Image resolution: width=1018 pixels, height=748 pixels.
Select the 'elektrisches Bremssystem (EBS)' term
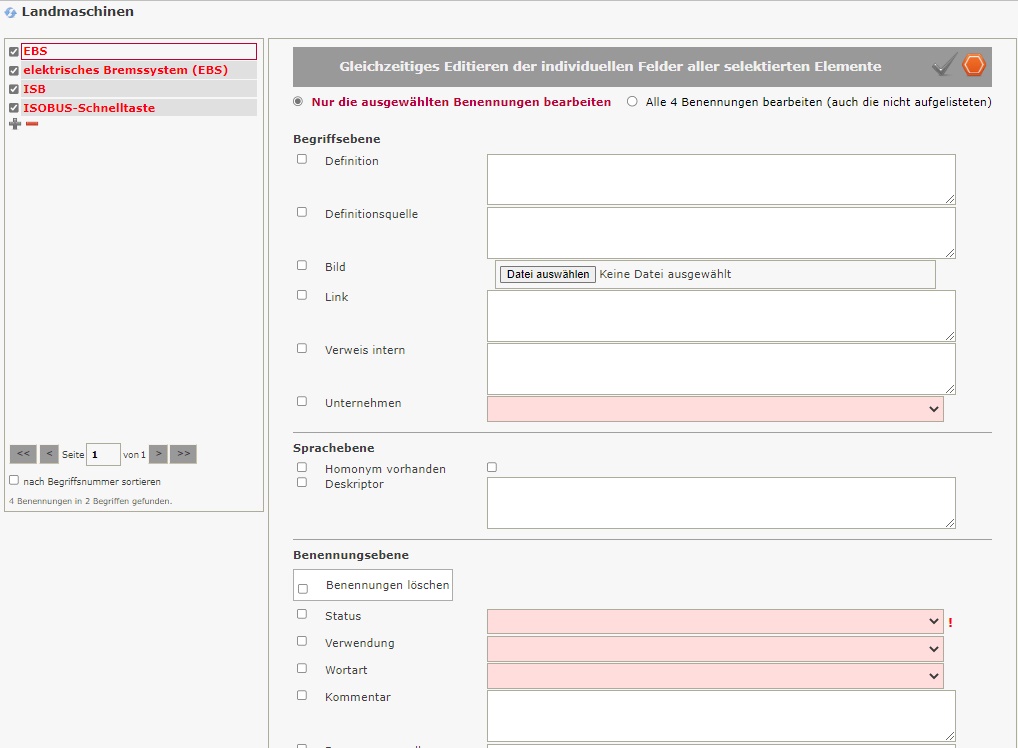(125, 70)
